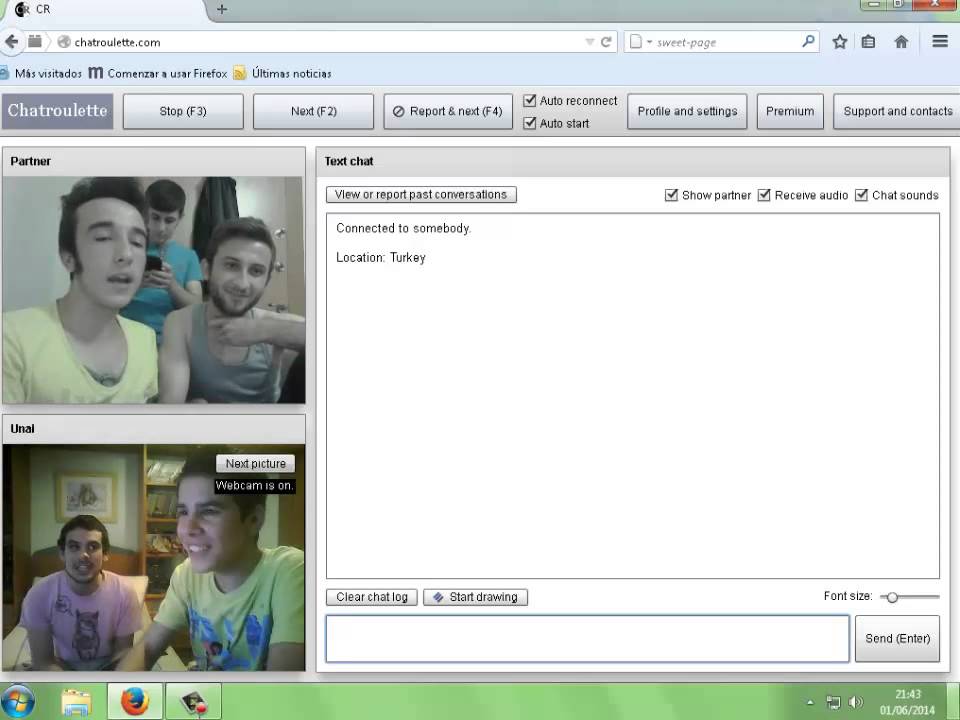
Task: Show hidden tray icons arrow
Action: [x=810, y=702]
